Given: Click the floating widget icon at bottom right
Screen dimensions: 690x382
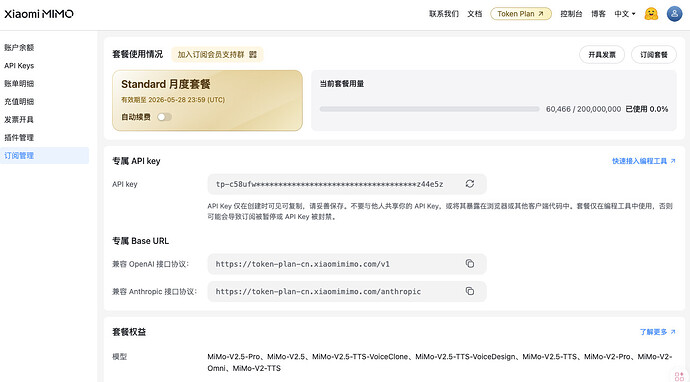Looking at the screenshot, I should [679, 376].
